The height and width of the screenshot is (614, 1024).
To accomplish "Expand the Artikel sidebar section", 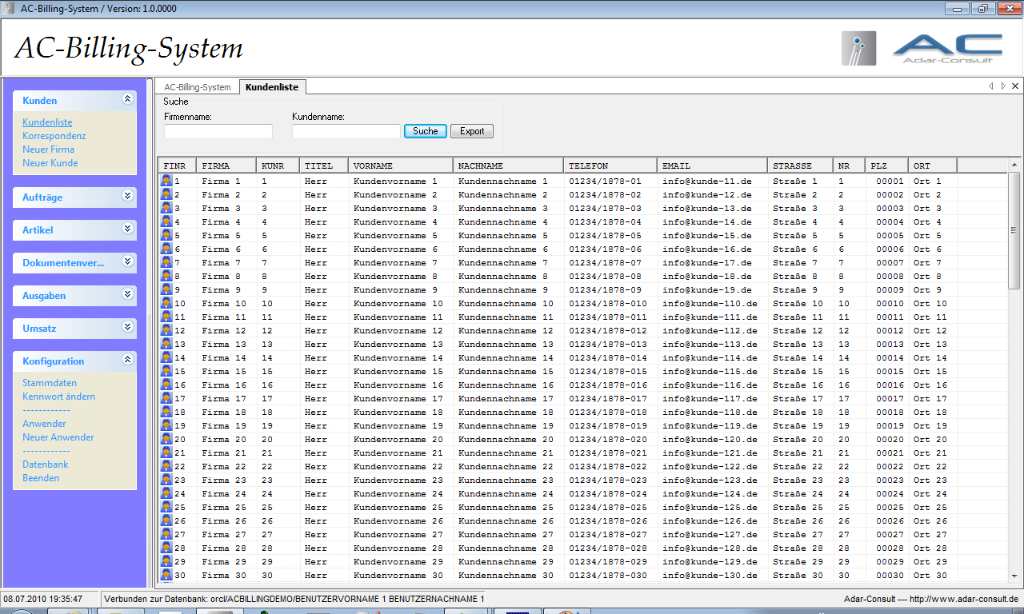I will tap(127, 229).
